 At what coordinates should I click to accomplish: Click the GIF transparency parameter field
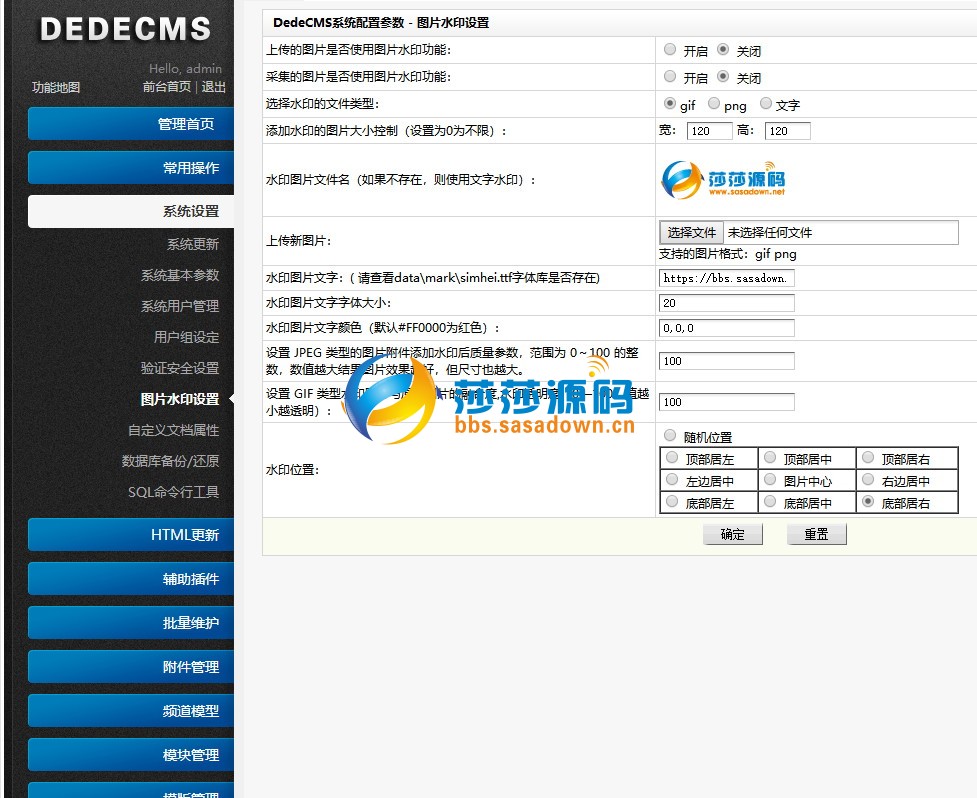[727, 402]
